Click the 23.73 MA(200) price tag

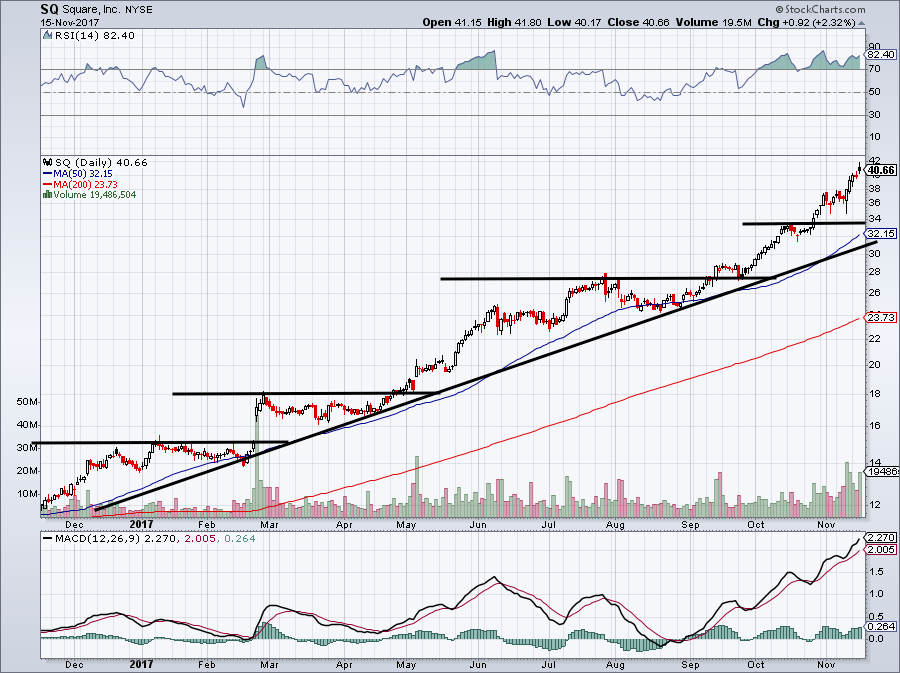[881, 317]
